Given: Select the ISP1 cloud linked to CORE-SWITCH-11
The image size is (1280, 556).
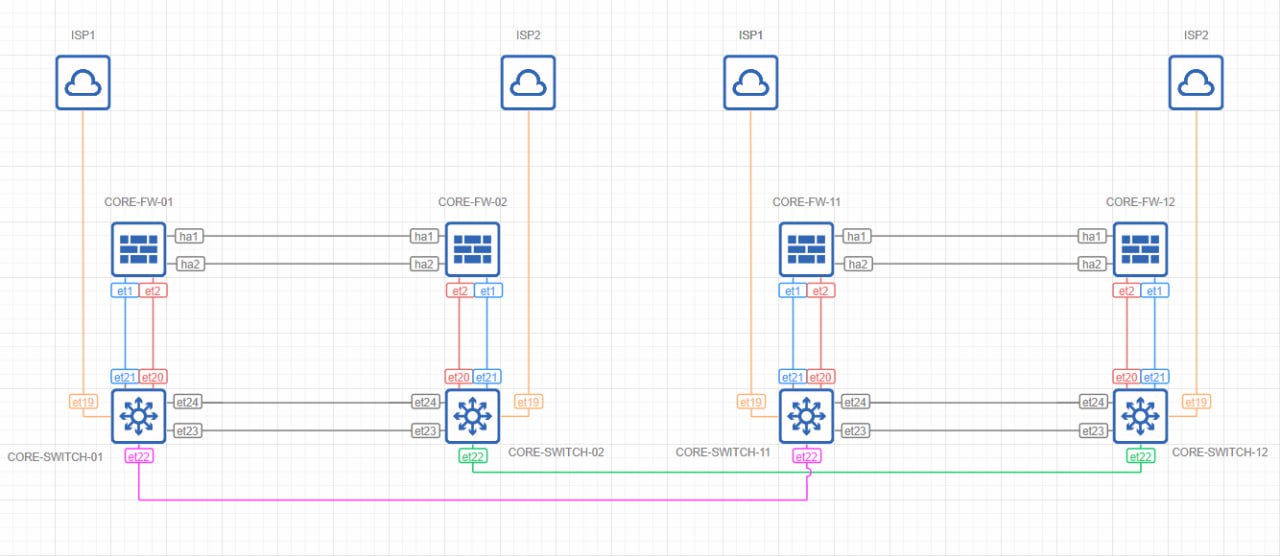Looking at the screenshot, I should tap(751, 82).
